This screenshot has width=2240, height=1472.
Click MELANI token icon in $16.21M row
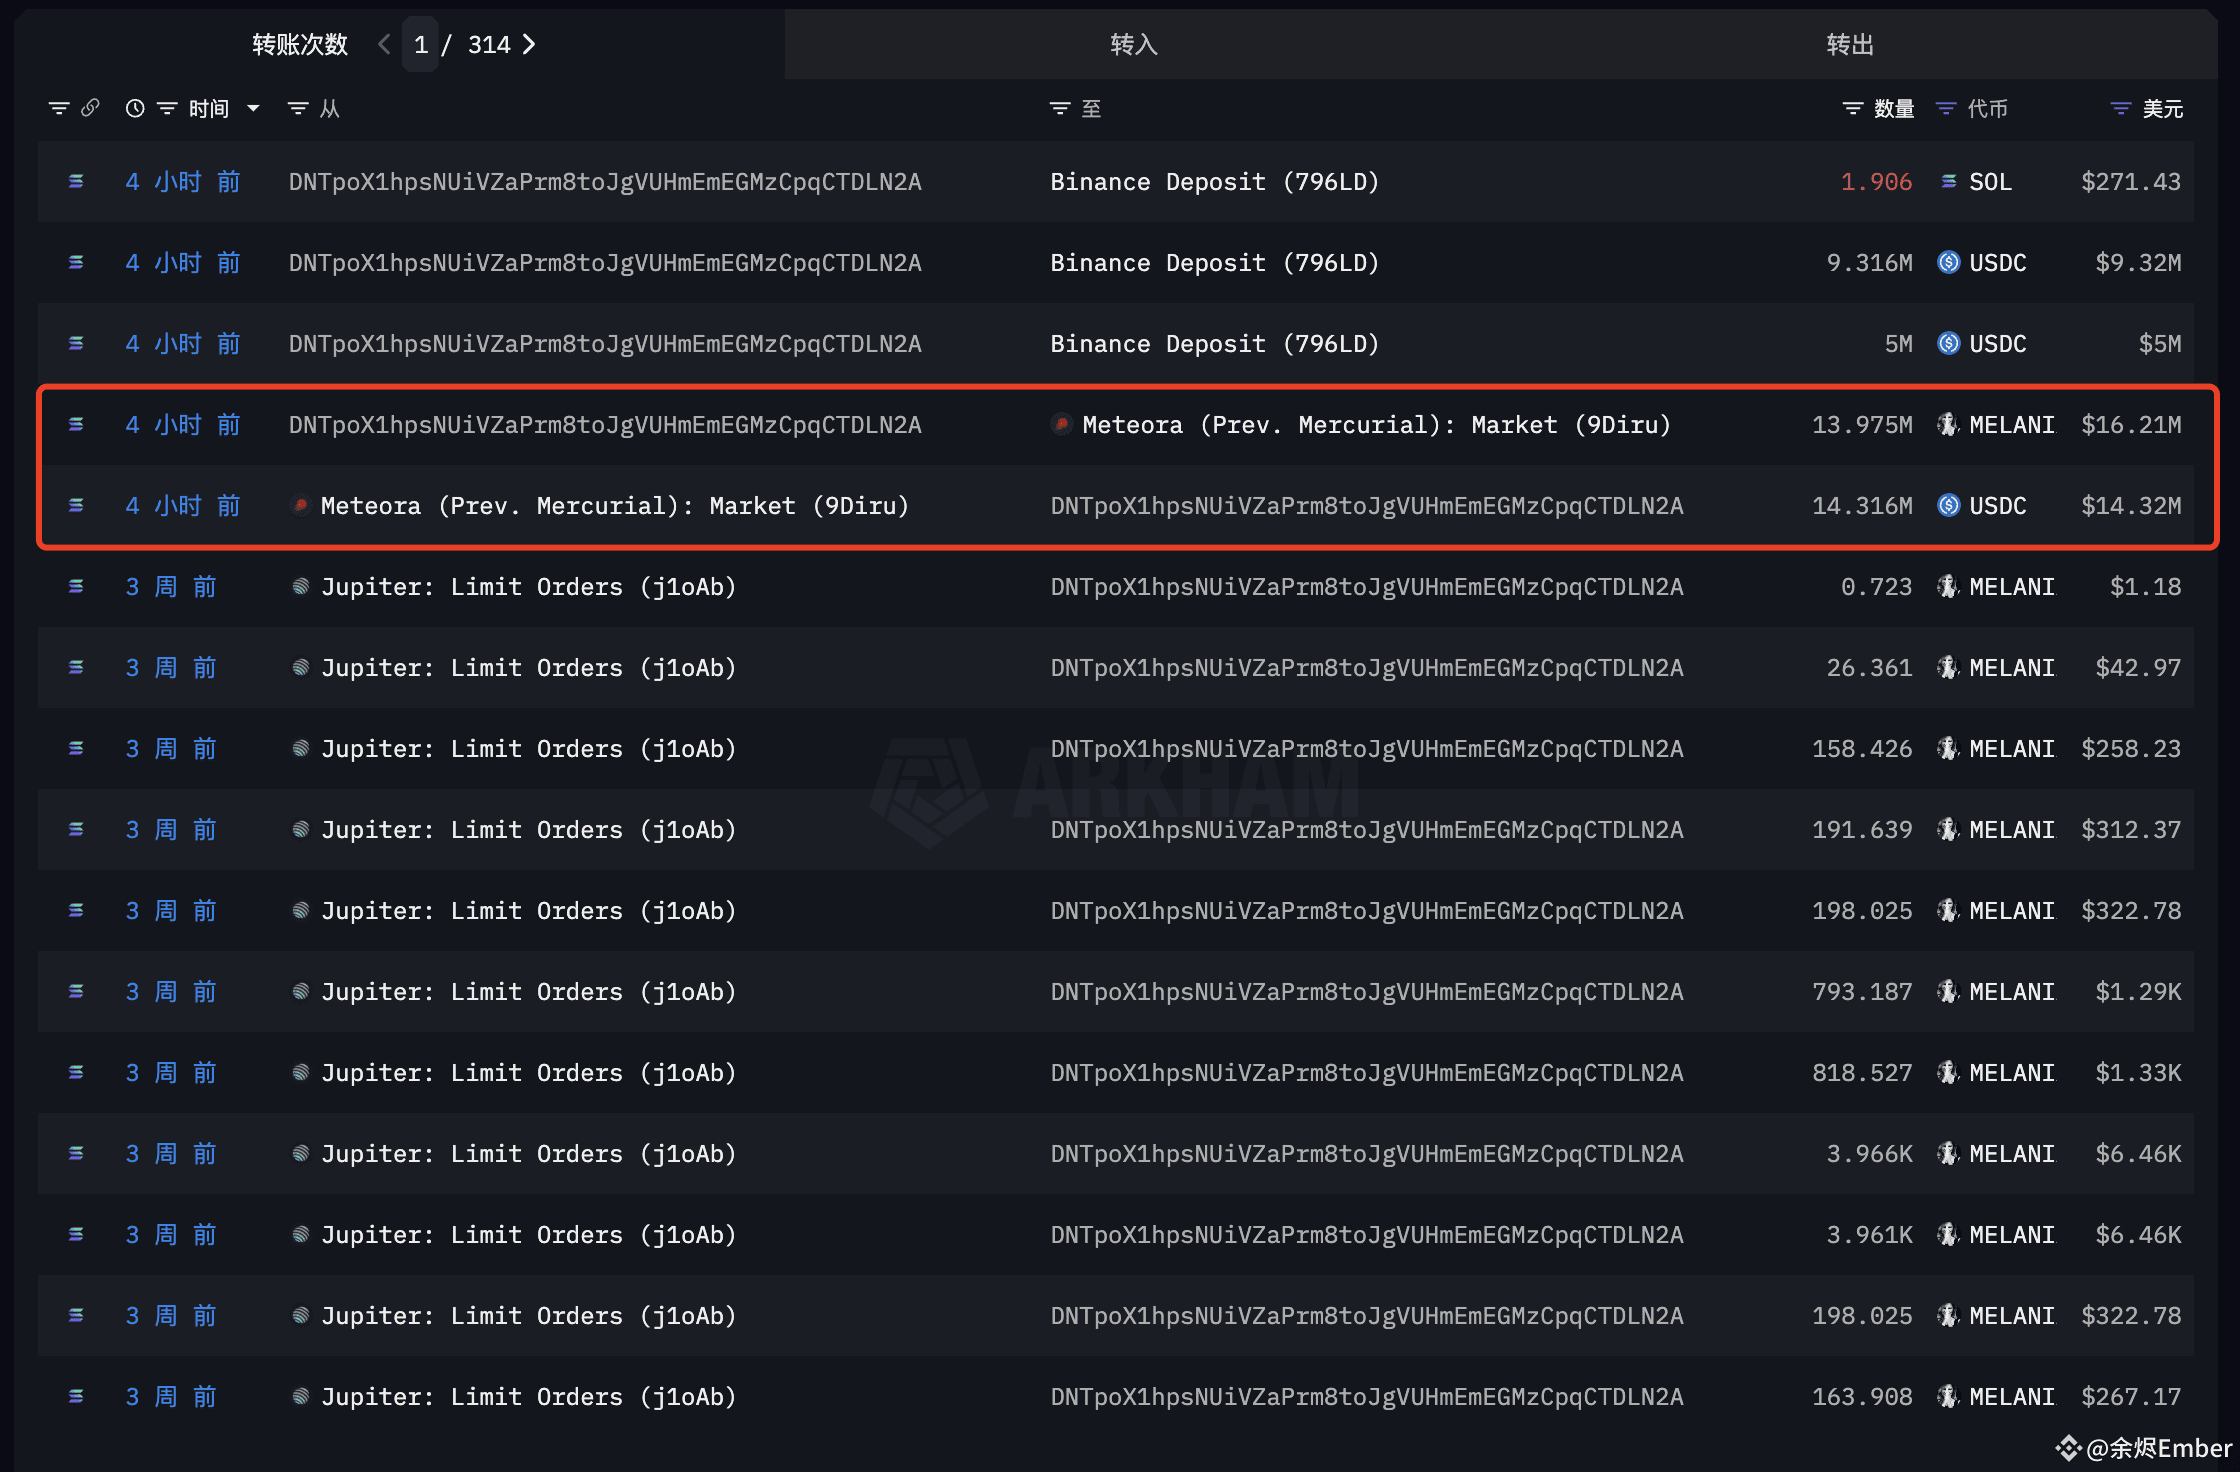1948,425
